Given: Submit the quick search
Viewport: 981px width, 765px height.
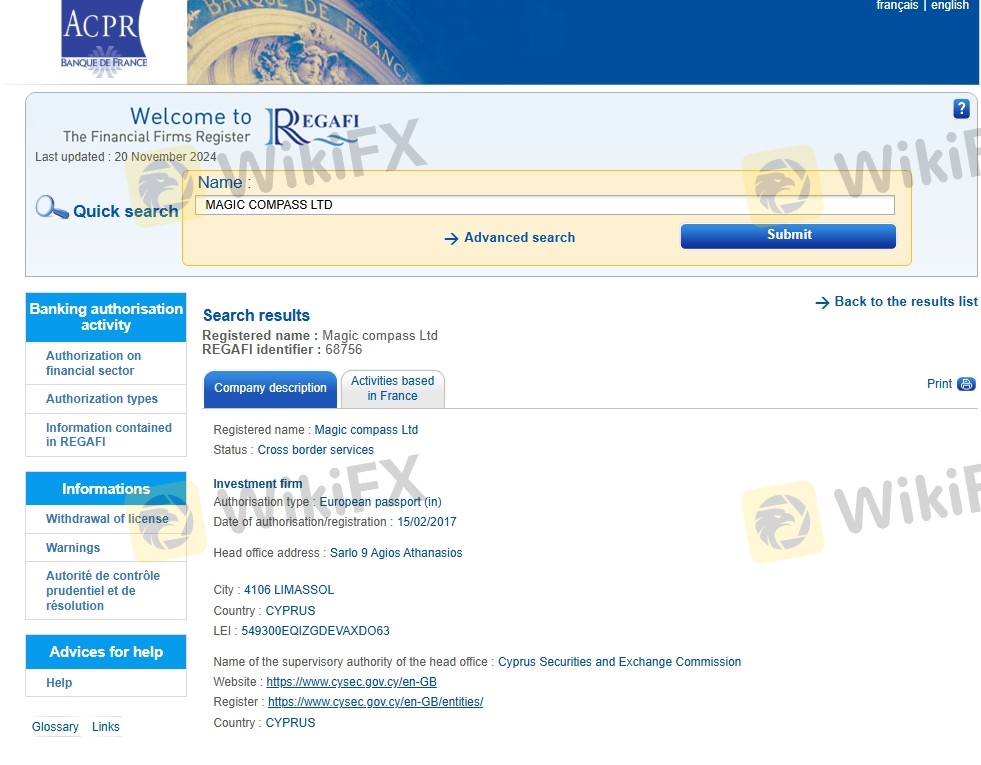Looking at the screenshot, I should (x=788, y=236).
